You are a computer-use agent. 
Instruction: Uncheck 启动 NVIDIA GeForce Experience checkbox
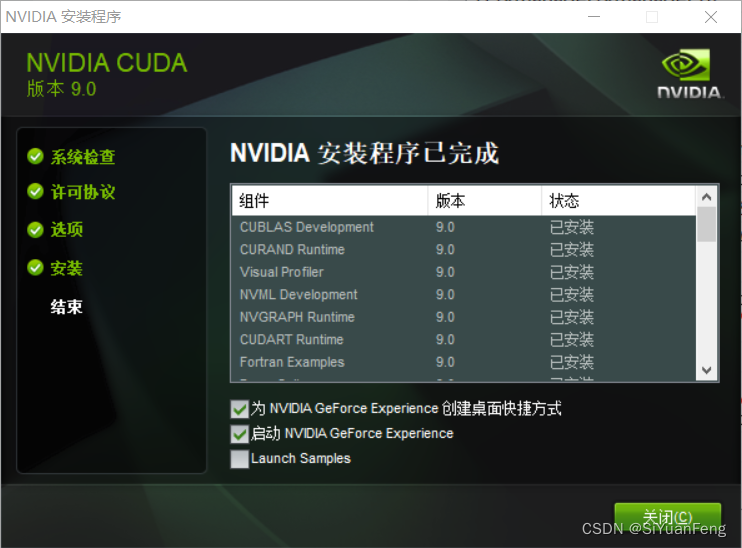(239, 434)
